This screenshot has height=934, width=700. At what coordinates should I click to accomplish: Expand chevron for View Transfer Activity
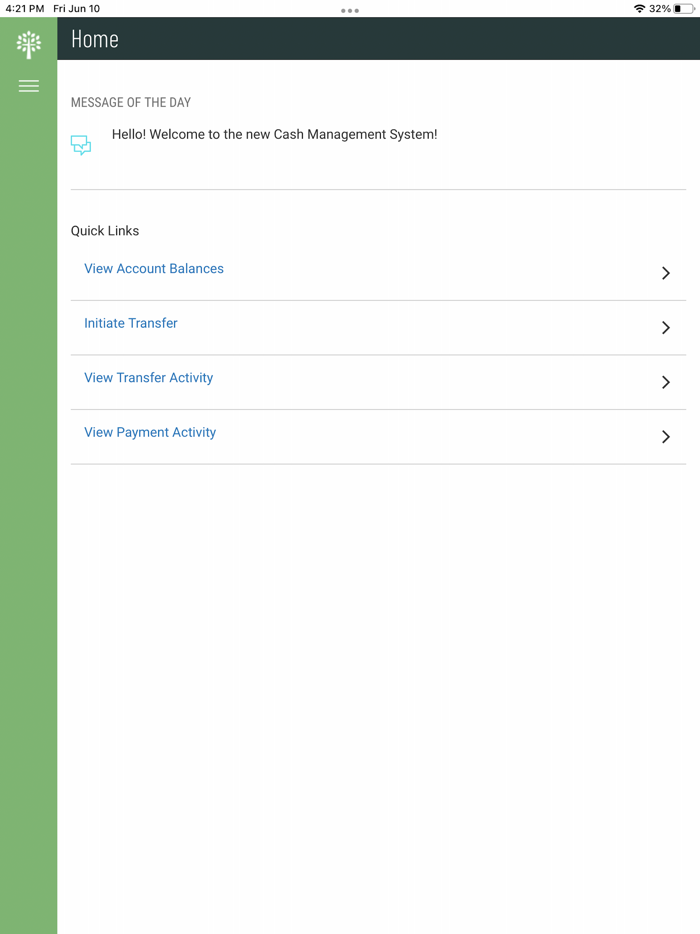(666, 382)
